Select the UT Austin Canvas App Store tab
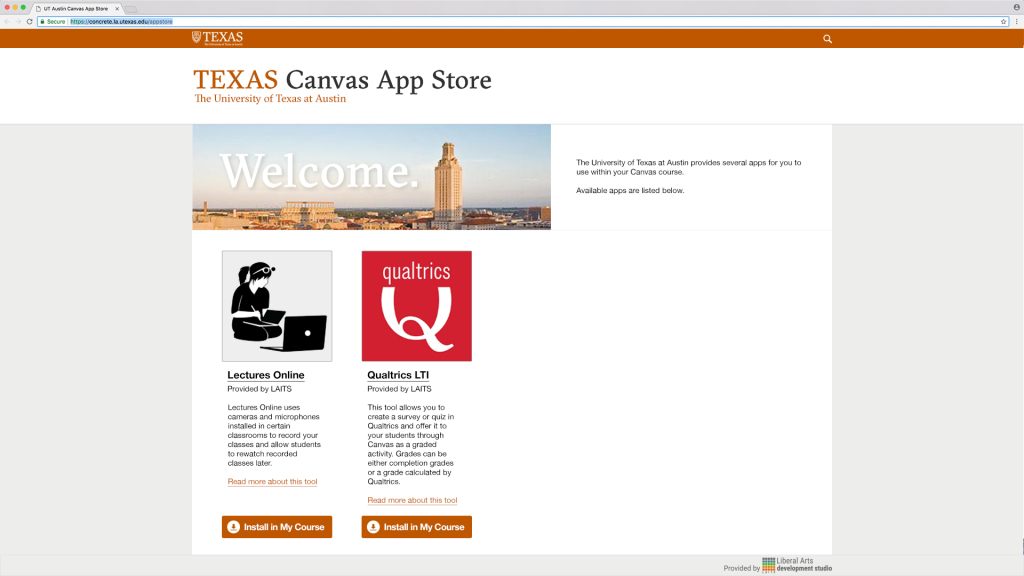The width and height of the screenshot is (1024, 576). (76, 8)
